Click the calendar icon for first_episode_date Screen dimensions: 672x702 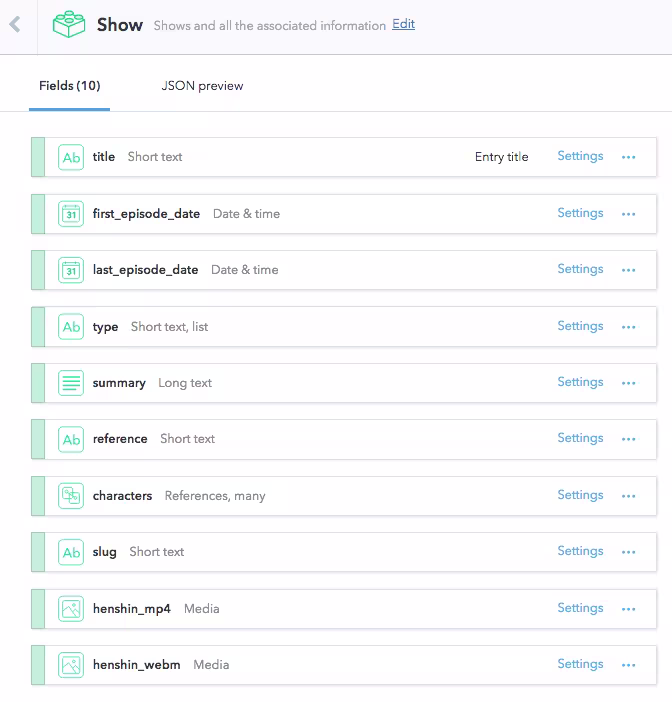pyautogui.click(x=71, y=214)
